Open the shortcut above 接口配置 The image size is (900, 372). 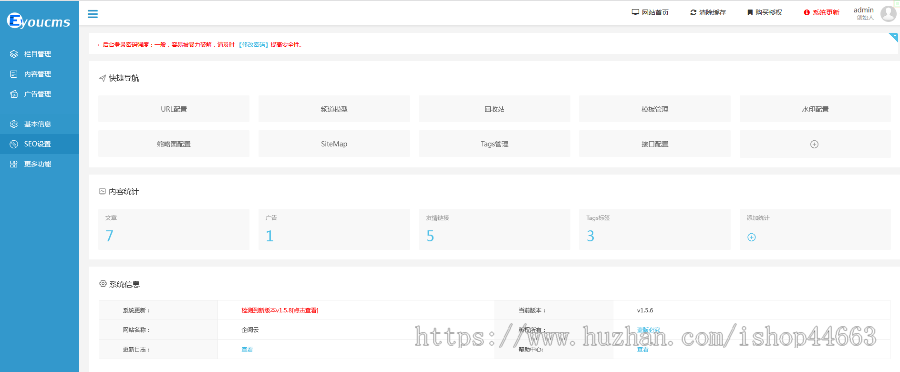point(655,108)
